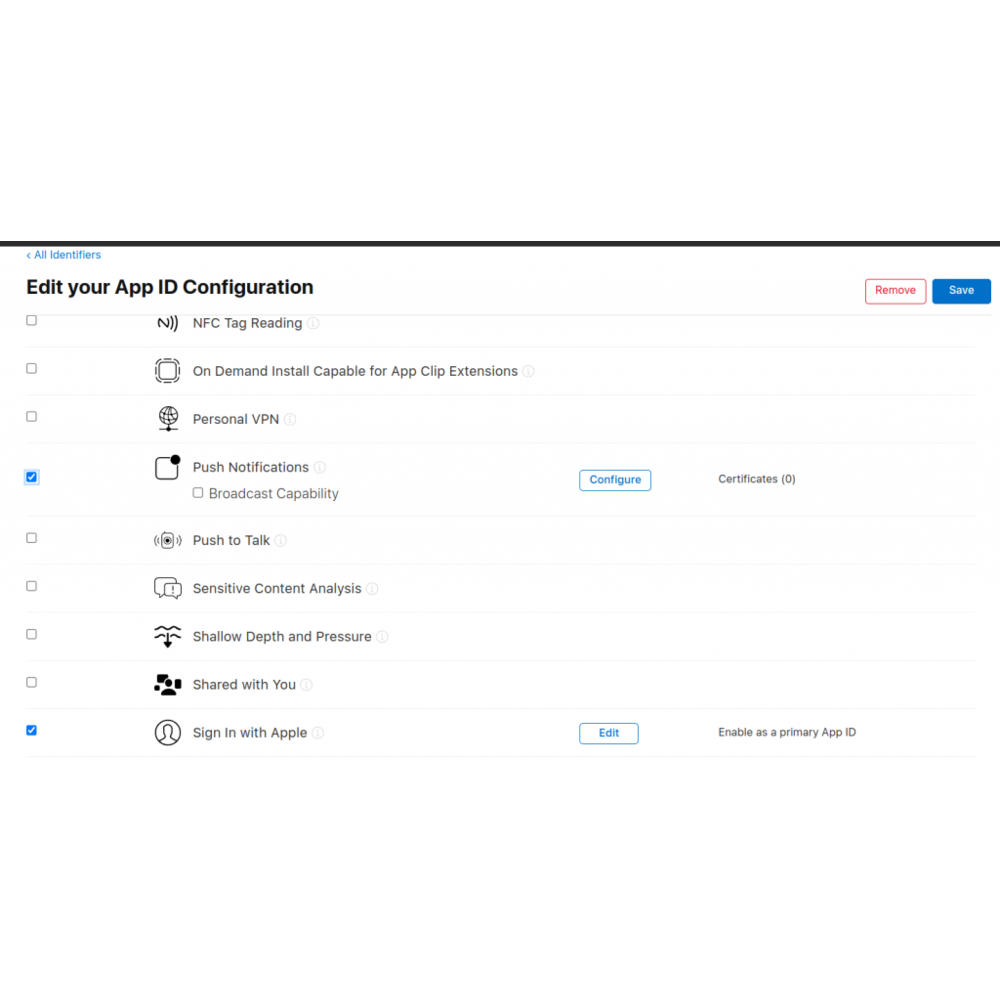Show info for Sign In with Apple
The image size is (1000, 1000).
(x=318, y=733)
